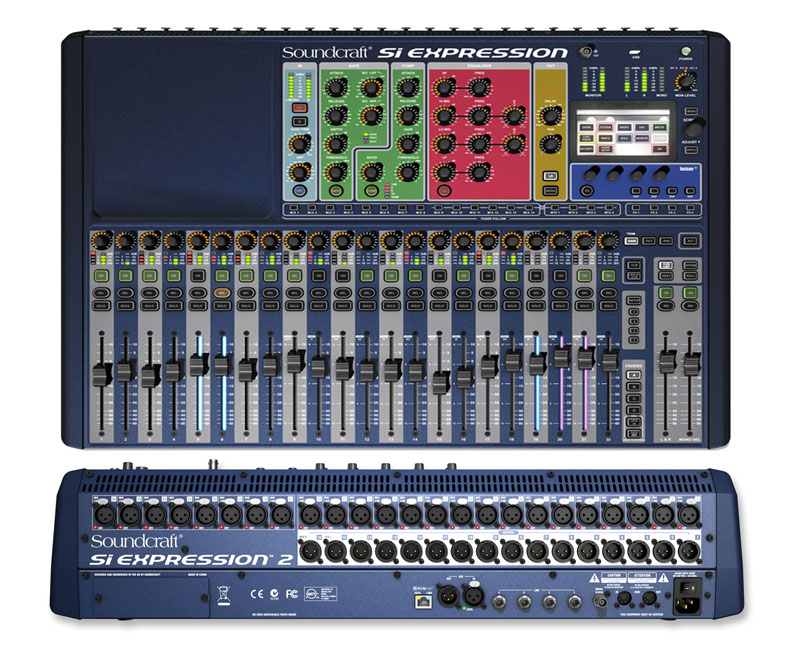Click the WEEE crossed-bin symbol on rear
The height and width of the screenshot is (651, 800).
pyautogui.click(x=224, y=595)
